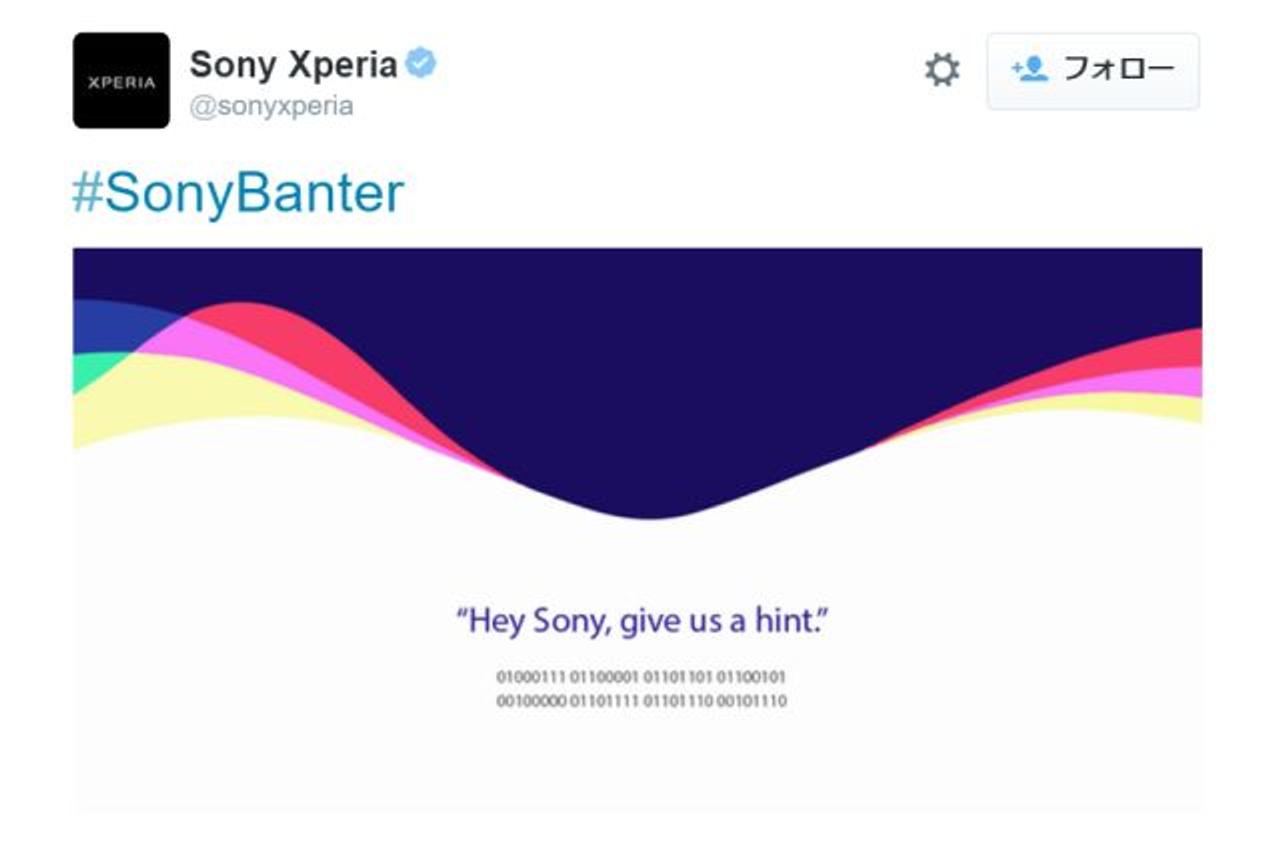Click the "Hey Sony, give us a hint." text
Image resolution: width=1280 pixels, height=848 pixels.
642,621
